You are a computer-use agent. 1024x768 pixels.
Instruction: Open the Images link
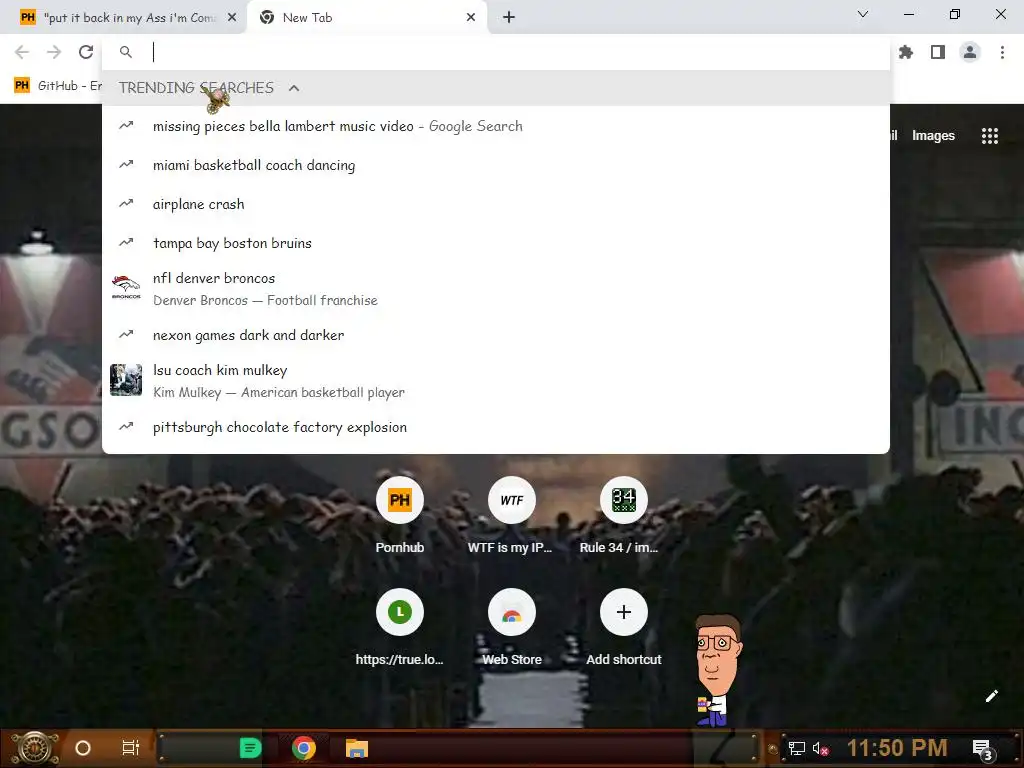tap(933, 136)
